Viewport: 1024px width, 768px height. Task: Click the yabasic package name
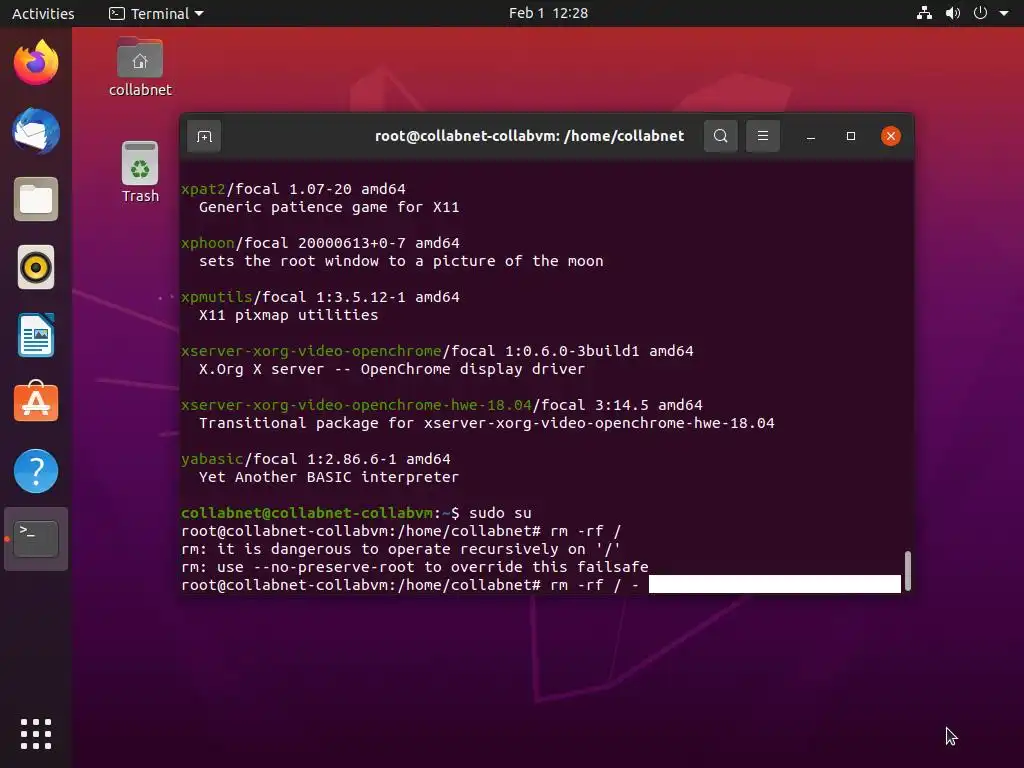pyautogui.click(x=212, y=459)
